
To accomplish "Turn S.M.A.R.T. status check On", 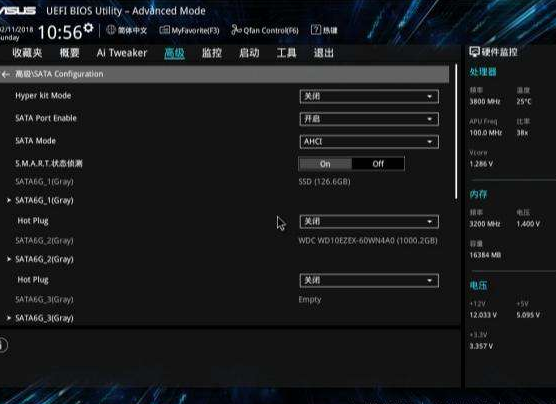I will pyautogui.click(x=325, y=164).
